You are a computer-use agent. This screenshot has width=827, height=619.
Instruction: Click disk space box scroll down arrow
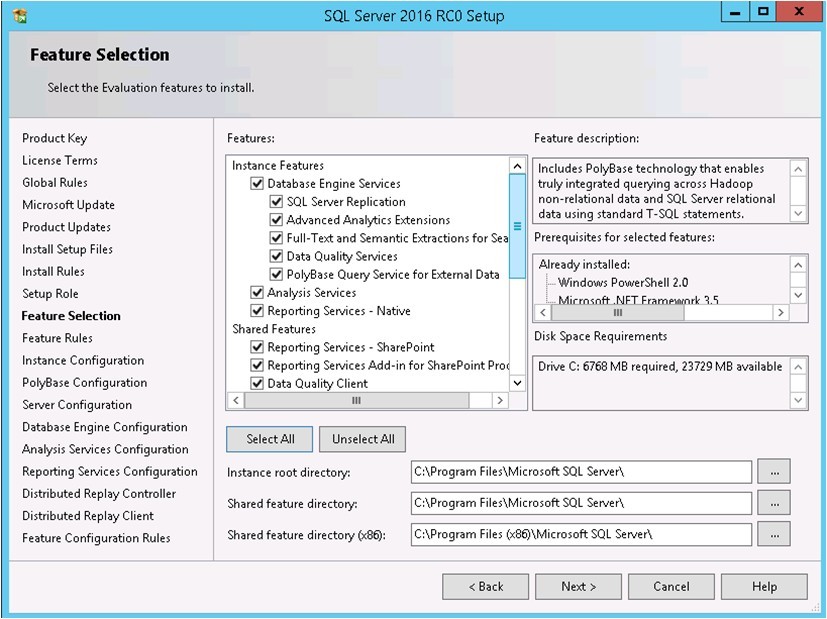coord(798,401)
